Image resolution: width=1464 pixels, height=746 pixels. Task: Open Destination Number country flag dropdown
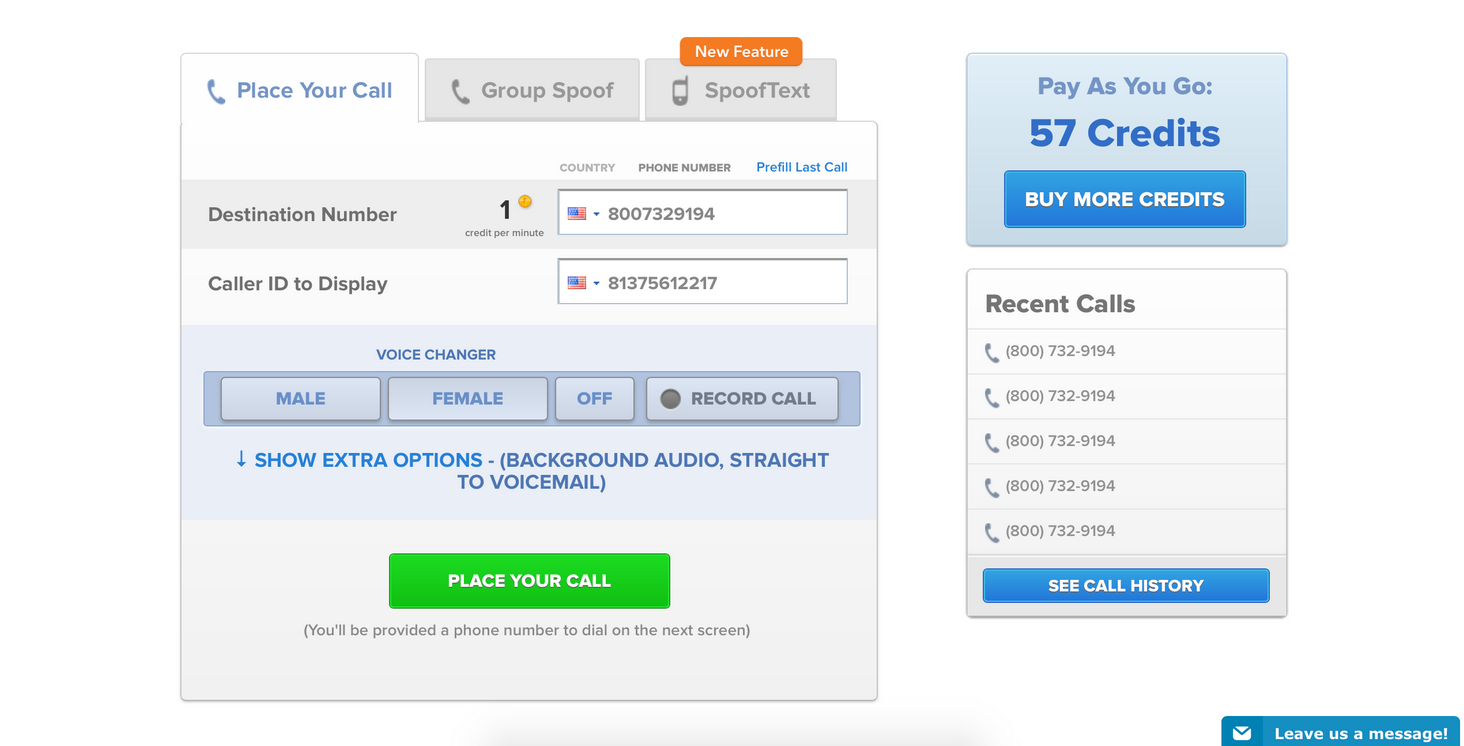point(583,214)
